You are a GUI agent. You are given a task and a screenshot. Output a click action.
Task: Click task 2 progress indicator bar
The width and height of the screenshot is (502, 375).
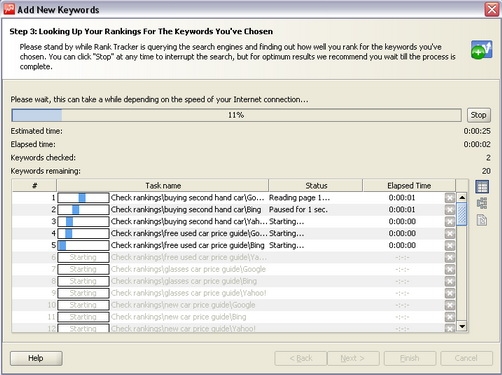[x=83, y=210]
